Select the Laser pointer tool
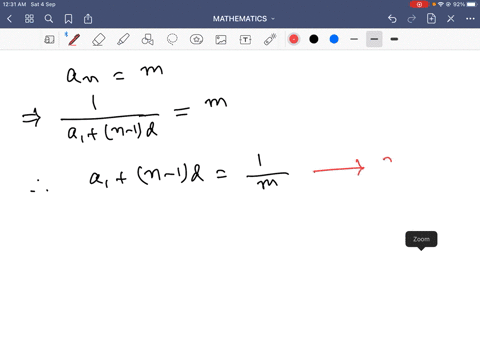Image resolution: width=480 pixels, height=360 pixels. pos(270,40)
